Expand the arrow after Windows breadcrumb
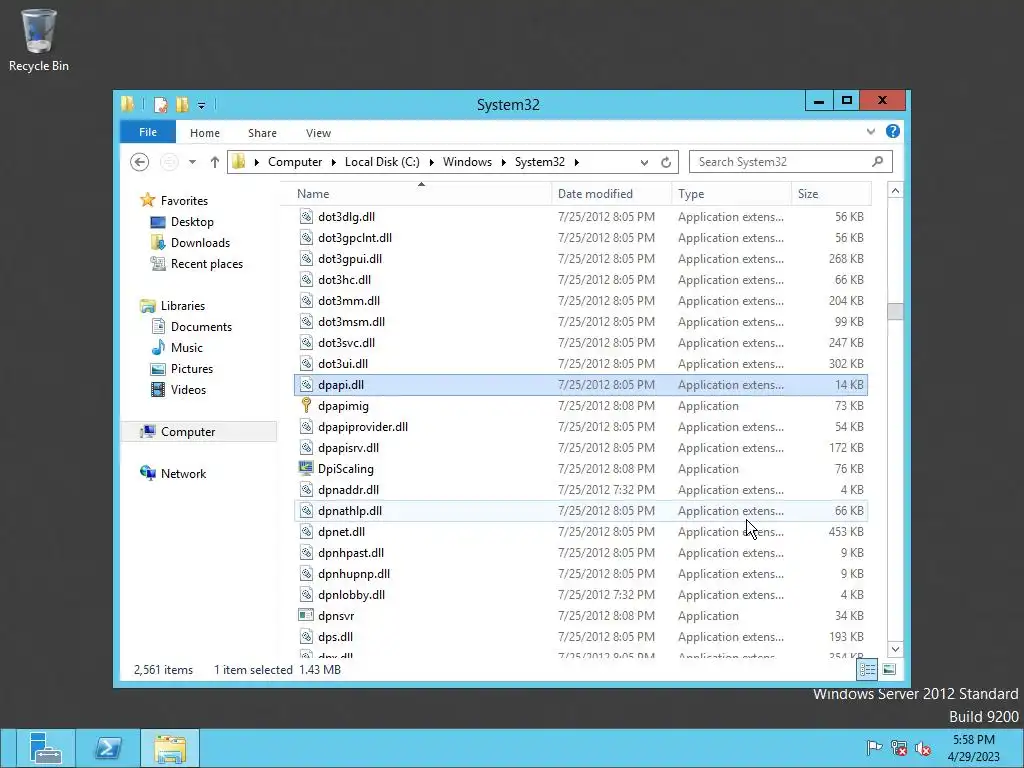The width and height of the screenshot is (1024, 768). pos(504,162)
